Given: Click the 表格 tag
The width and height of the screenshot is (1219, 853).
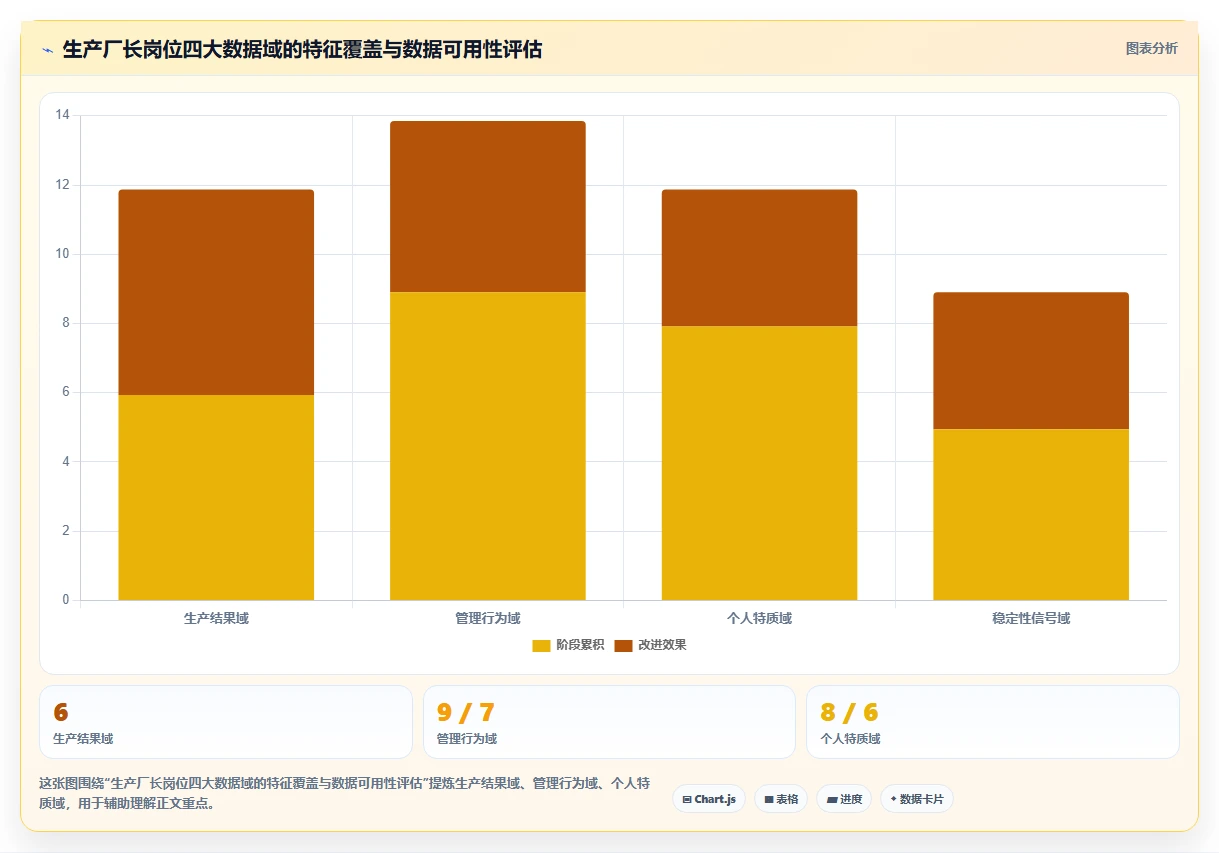Looking at the screenshot, I should coord(781,799).
